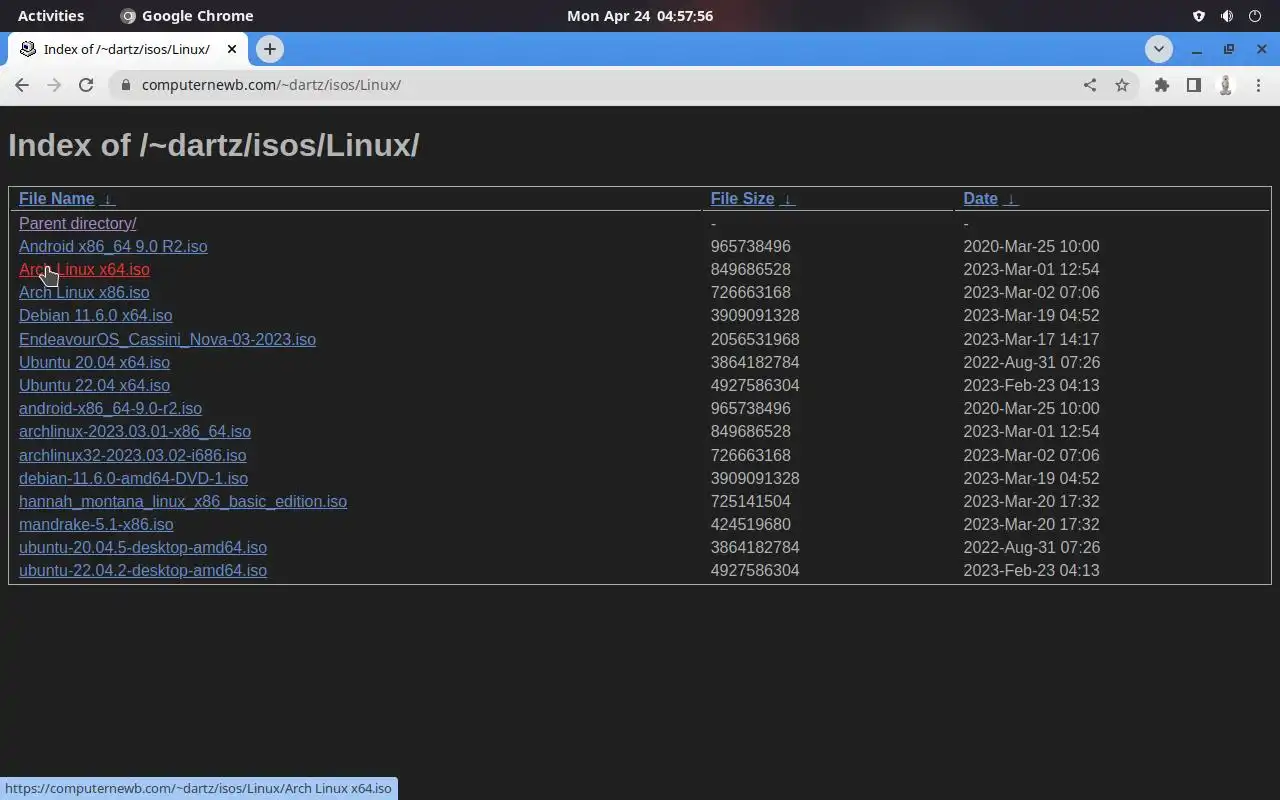The height and width of the screenshot is (800, 1280).
Task: Download ubuntu-22.04.2-desktop-amd64.iso
Action: click(143, 570)
